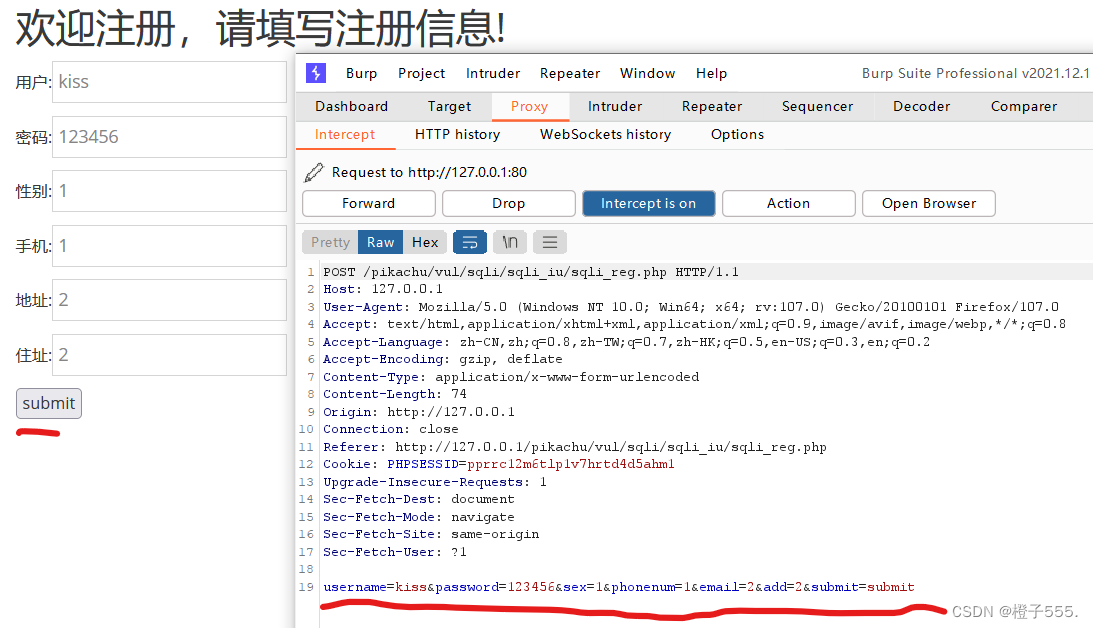Open the Window menu
This screenshot has width=1093, height=628.
[648, 73]
